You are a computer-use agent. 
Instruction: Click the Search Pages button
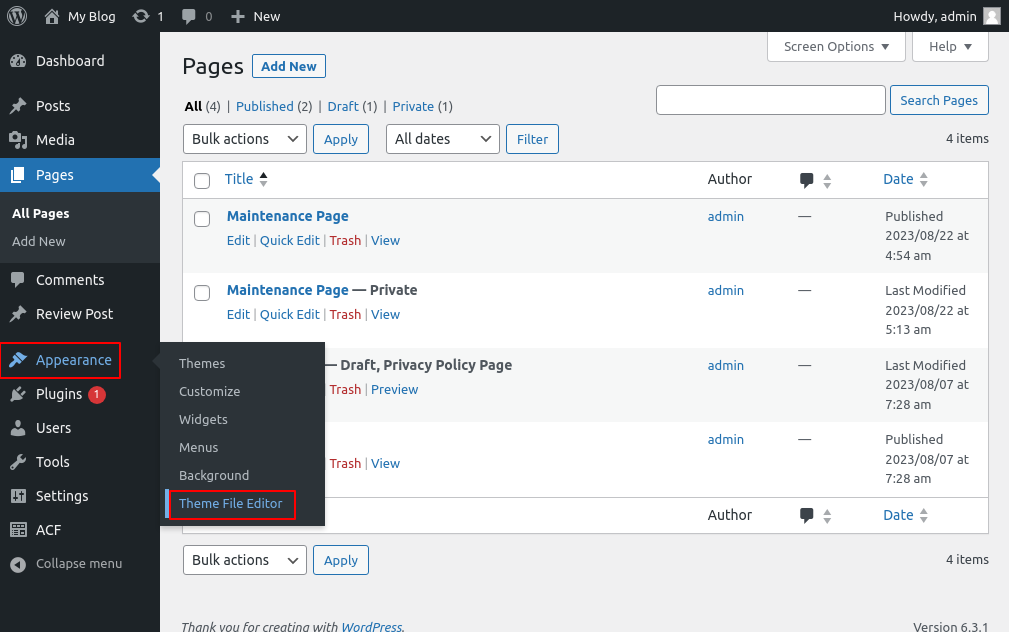click(939, 100)
